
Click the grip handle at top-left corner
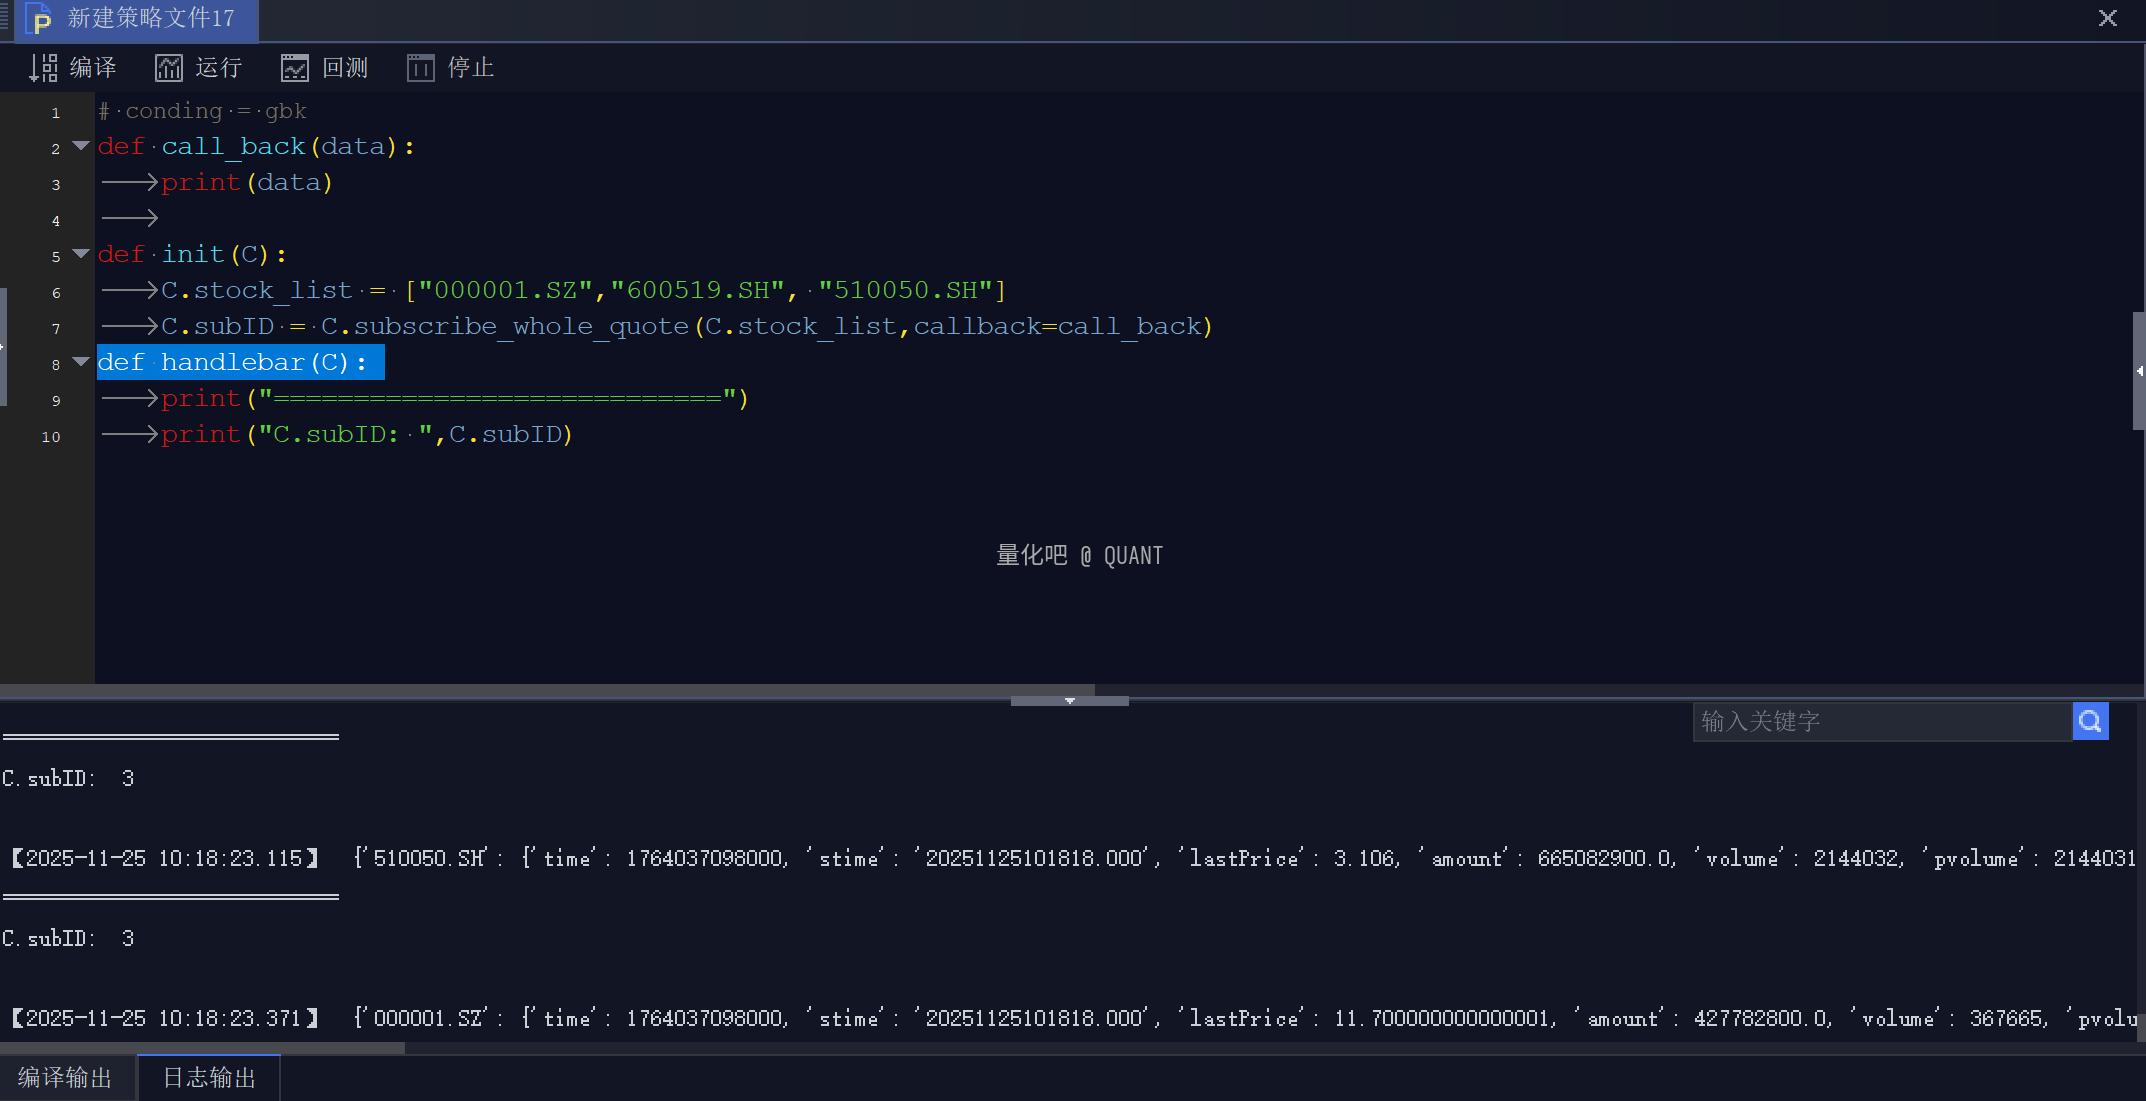tap(5, 18)
